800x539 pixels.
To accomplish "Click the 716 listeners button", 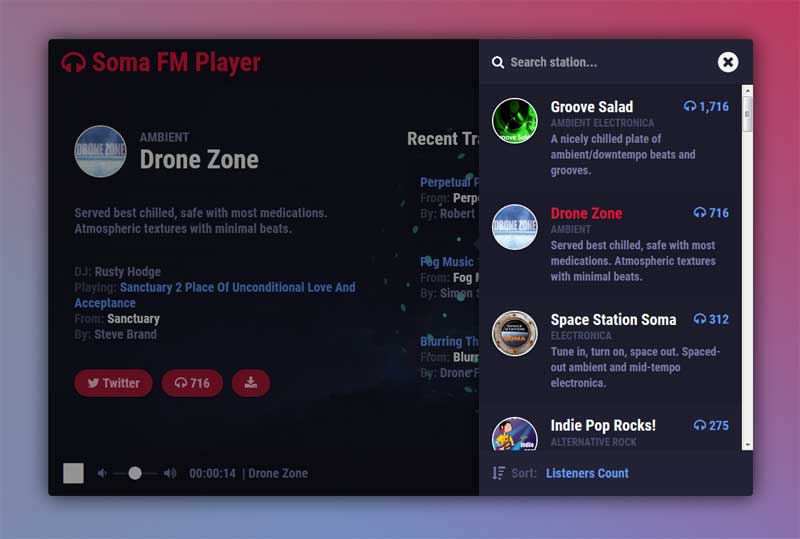I will (192, 383).
